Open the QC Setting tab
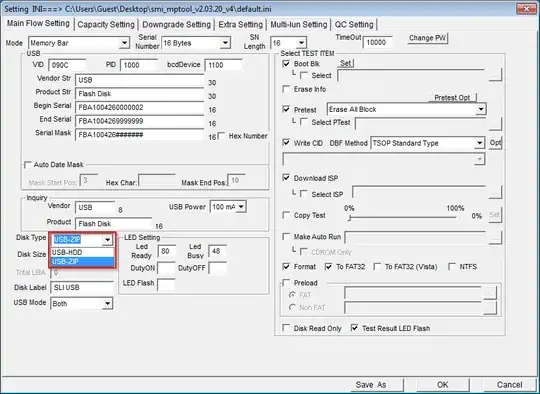The width and height of the screenshot is (540, 394). [354, 24]
